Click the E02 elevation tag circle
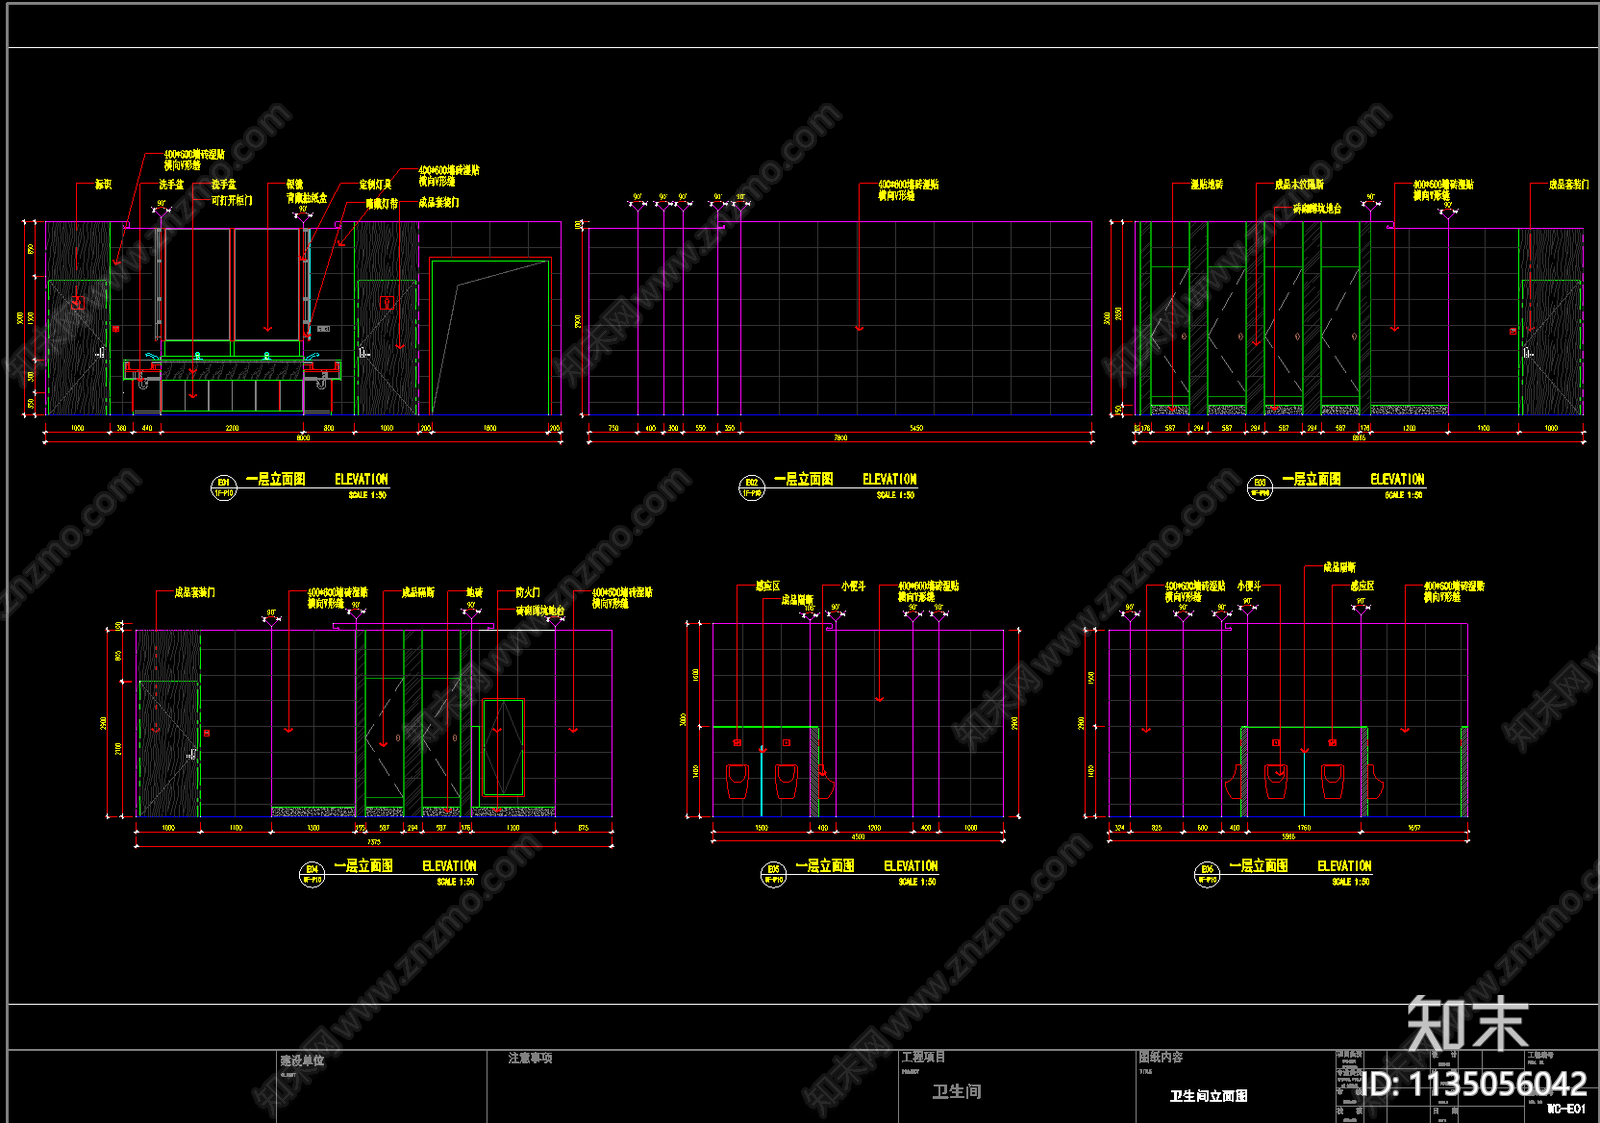The height and width of the screenshot is (1123, 1600). [751, 487]
